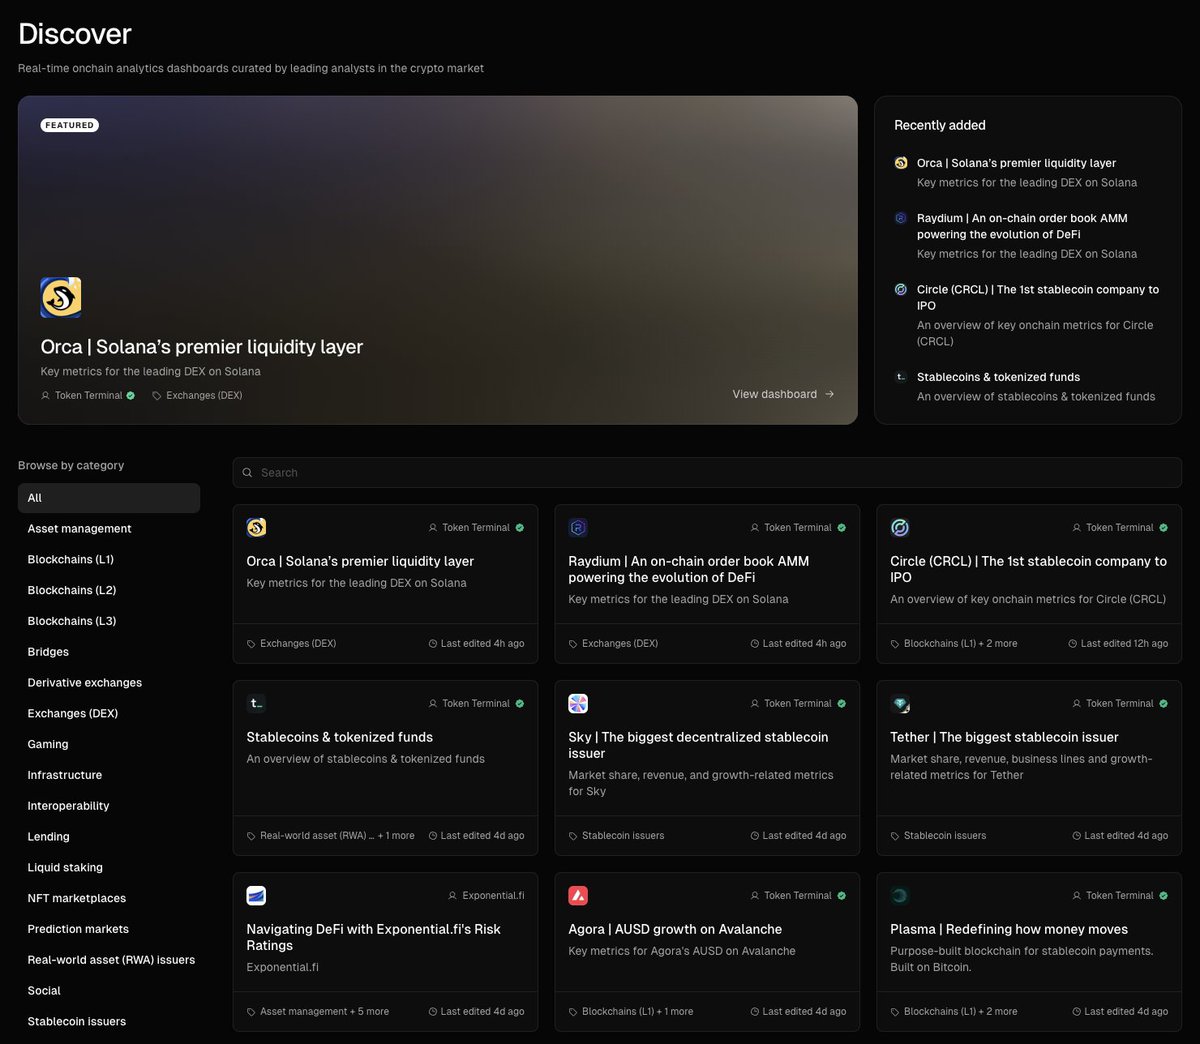
Task: Click the Orca icon in Recently added
Action: tap(901, 163)
